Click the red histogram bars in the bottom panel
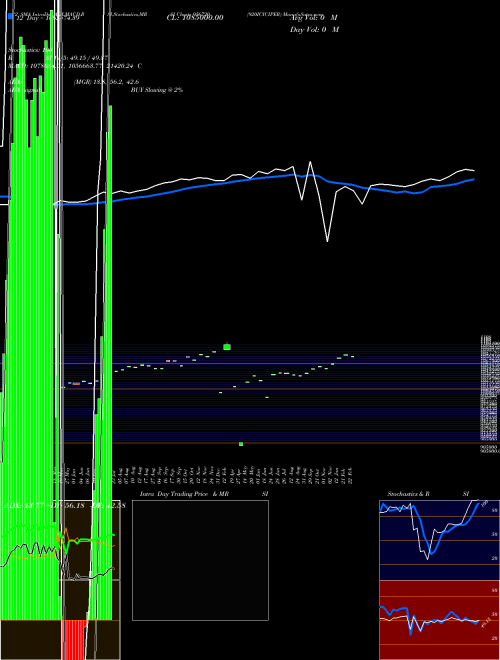 click(x=75, y=640)
